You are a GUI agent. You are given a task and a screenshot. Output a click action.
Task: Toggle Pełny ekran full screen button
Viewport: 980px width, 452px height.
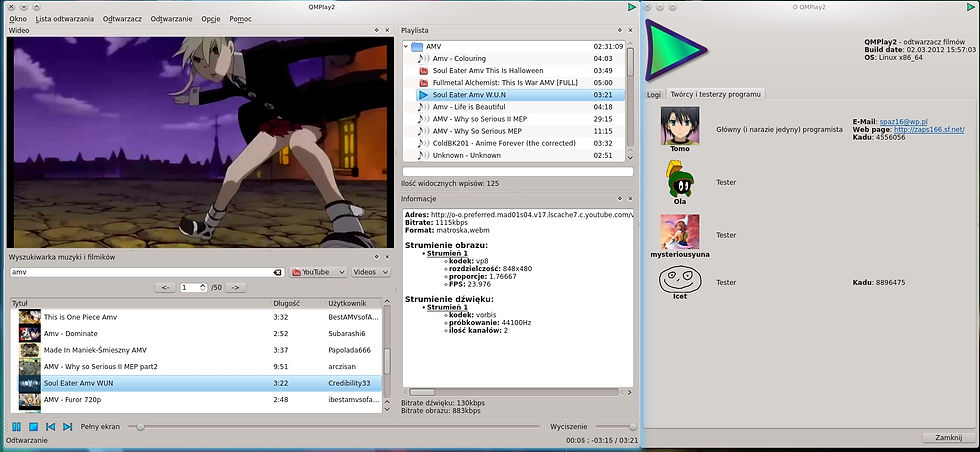(x=100, y=426)
